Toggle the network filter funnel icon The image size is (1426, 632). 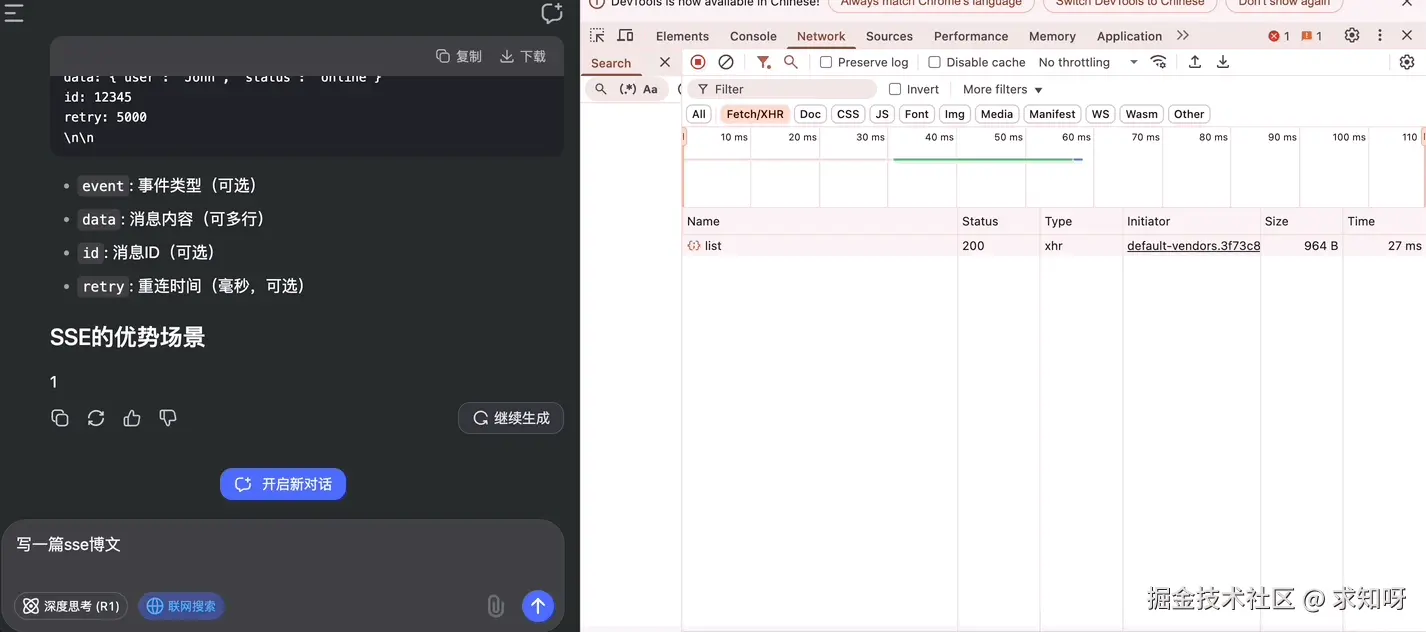tap(764, 62)
